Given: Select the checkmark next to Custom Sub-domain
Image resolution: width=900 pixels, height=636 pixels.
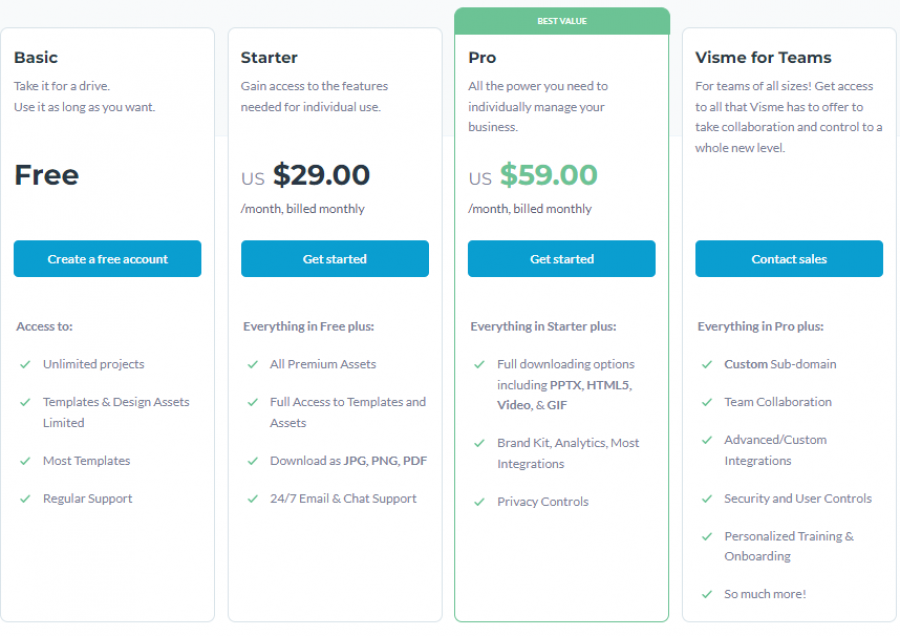Looking at the screenshot, I should [707, 364].
